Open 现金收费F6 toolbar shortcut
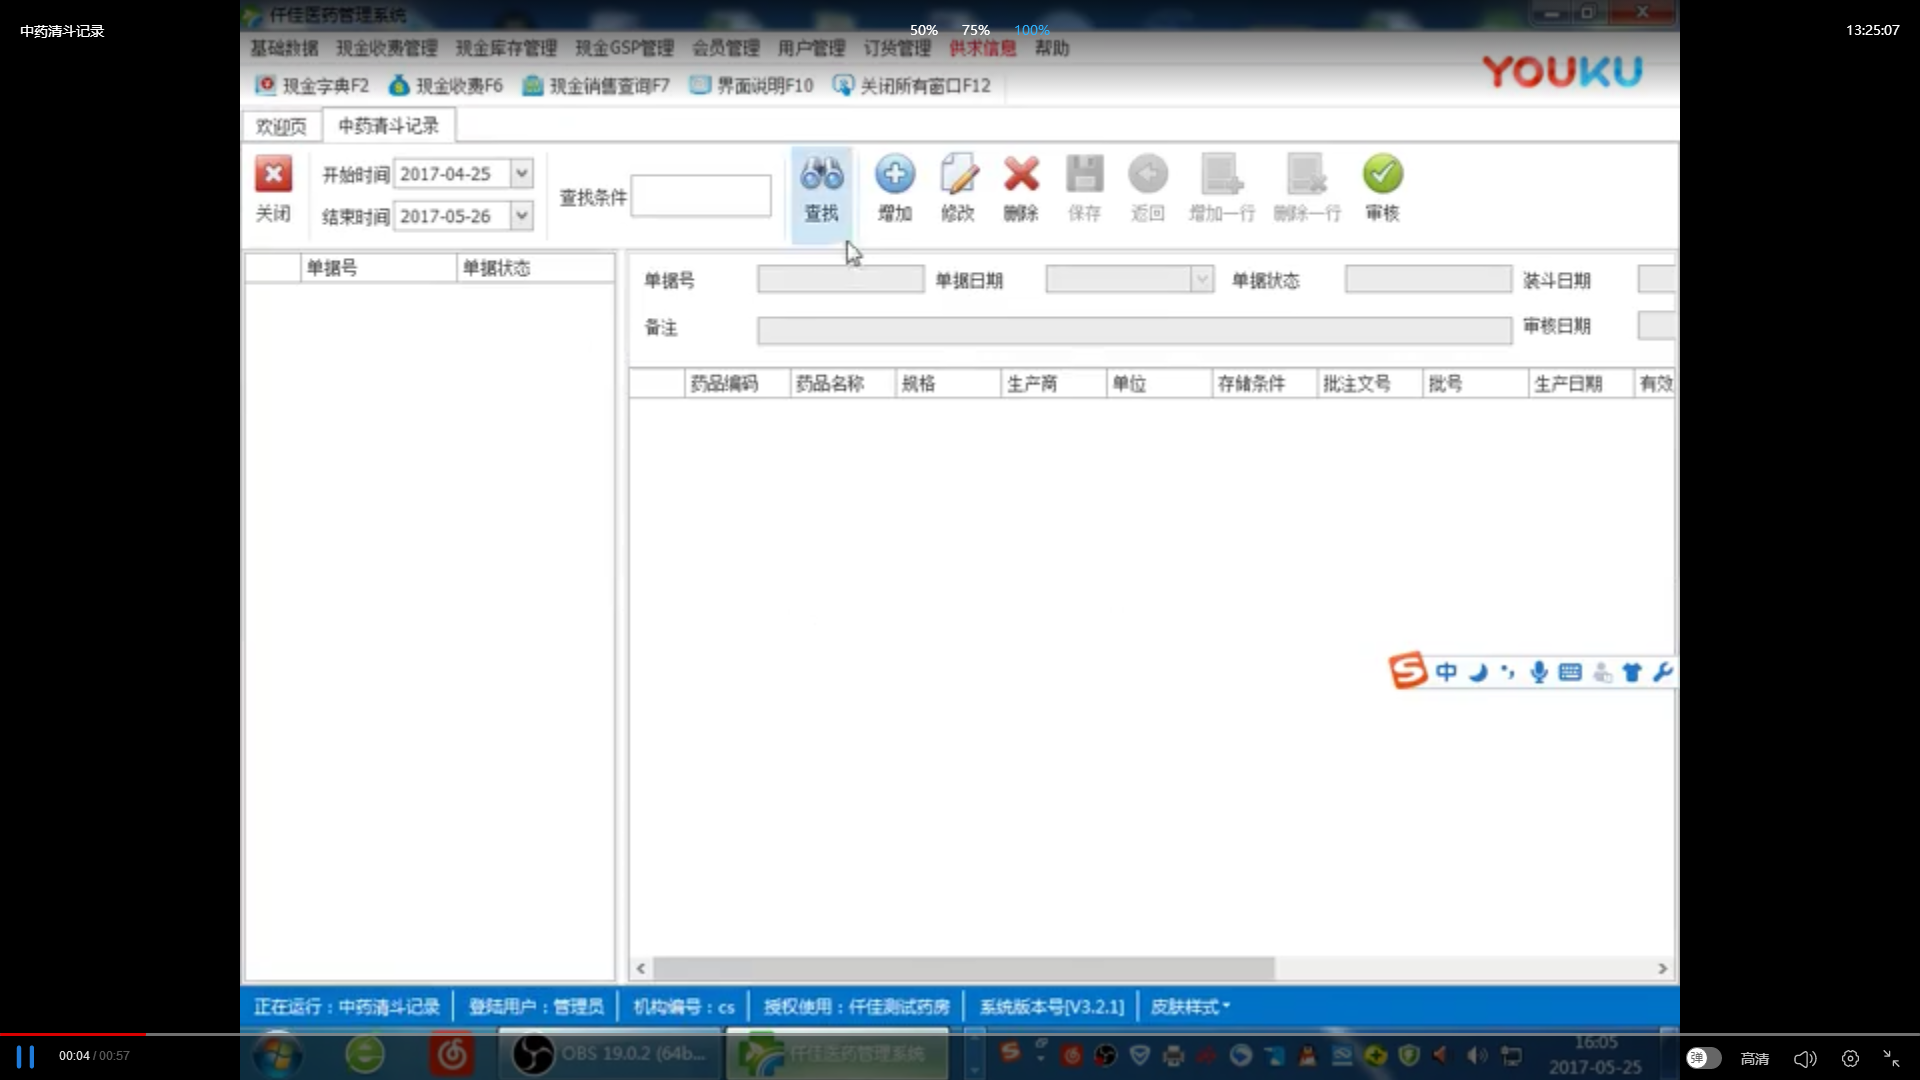The image size is (1920, 1080). (x=446, y=86)
